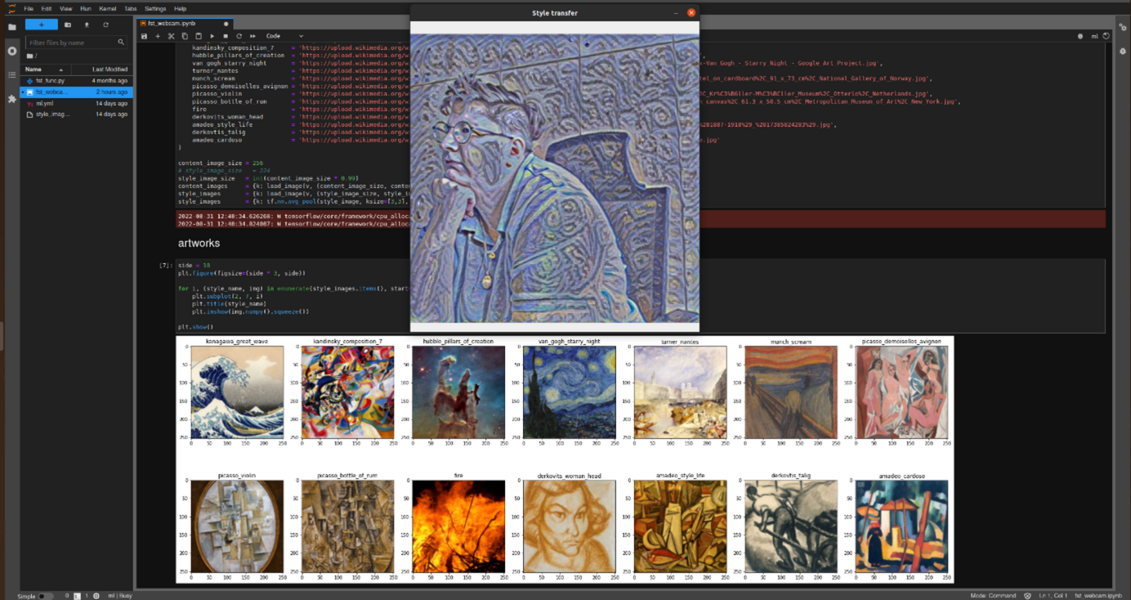Click the fire artwork image
The image size is (1131, 600).
click(459, 526)
